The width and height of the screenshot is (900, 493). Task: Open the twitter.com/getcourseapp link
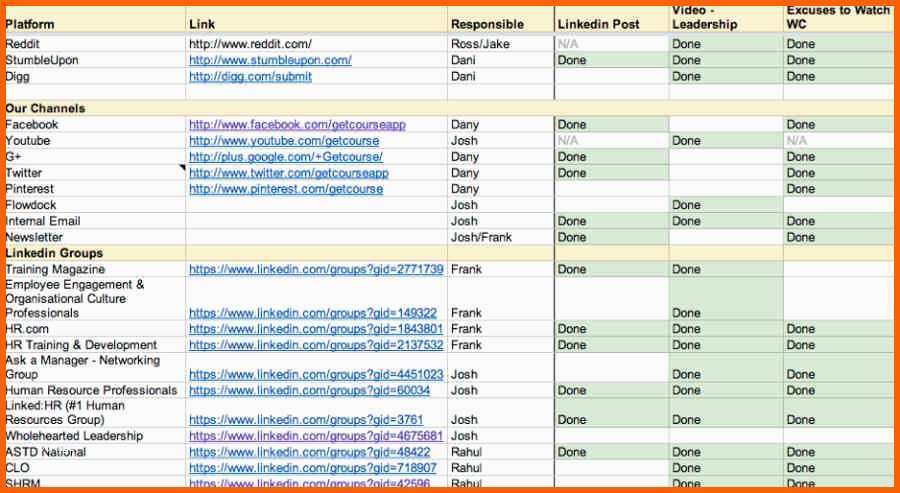tap(289, 173)
